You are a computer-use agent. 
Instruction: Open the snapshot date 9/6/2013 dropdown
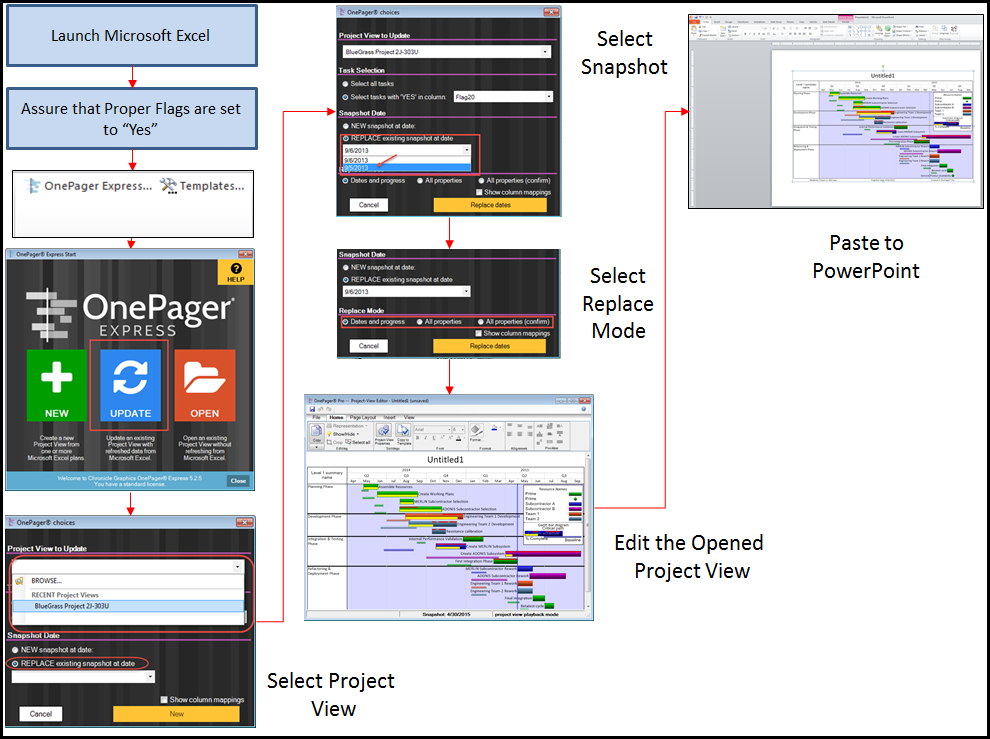click(466, 149)
